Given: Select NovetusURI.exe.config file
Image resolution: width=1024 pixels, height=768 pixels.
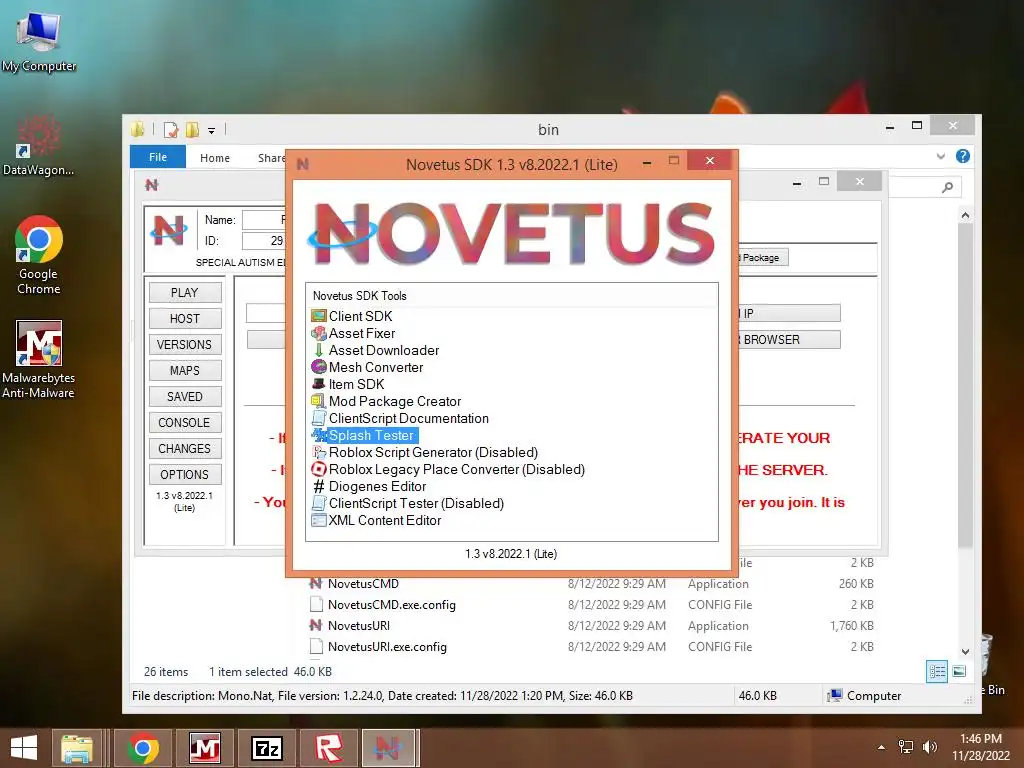Looking at the screenshot, I should (387, 647).
